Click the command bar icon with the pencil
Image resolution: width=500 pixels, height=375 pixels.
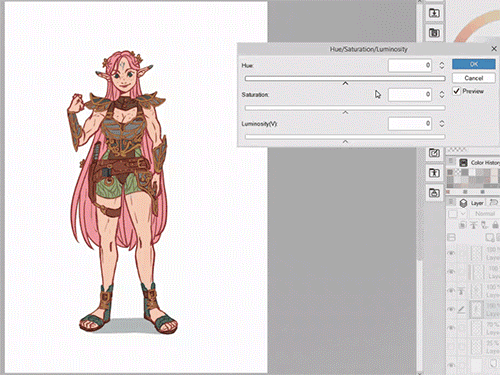(x=434, y=153)
